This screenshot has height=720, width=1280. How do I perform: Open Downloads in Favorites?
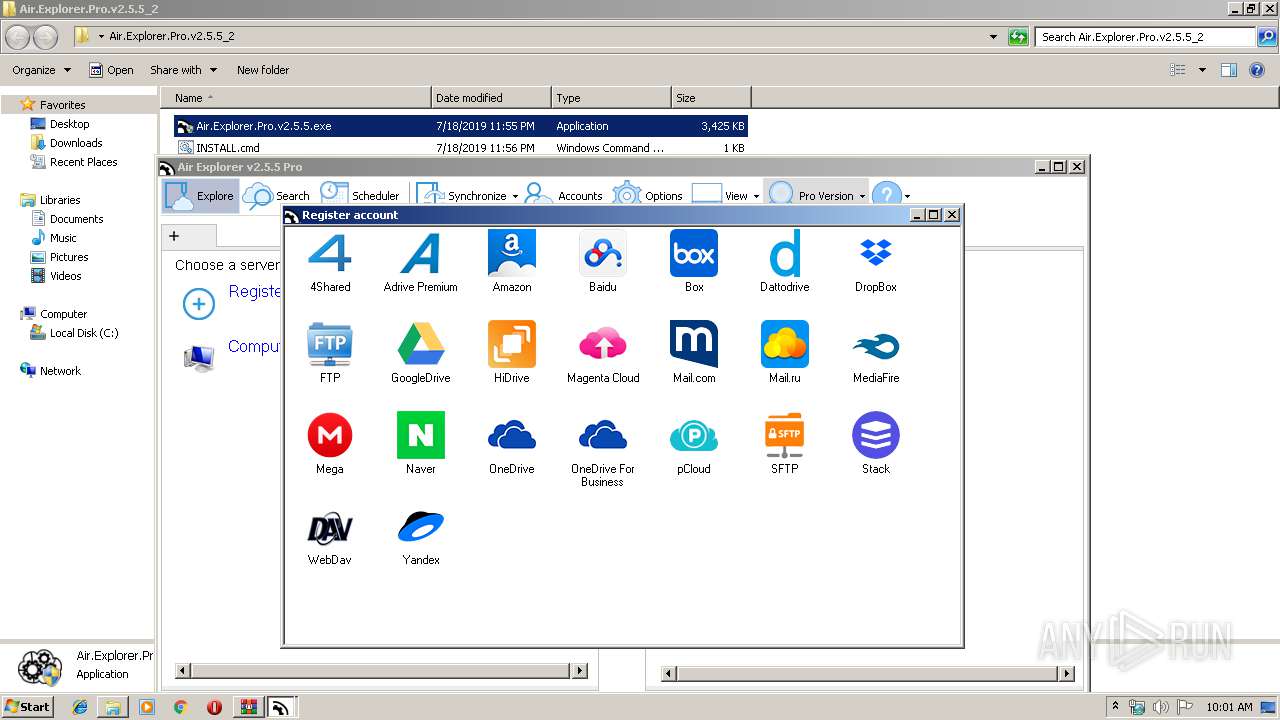click(x=76, y=143)
